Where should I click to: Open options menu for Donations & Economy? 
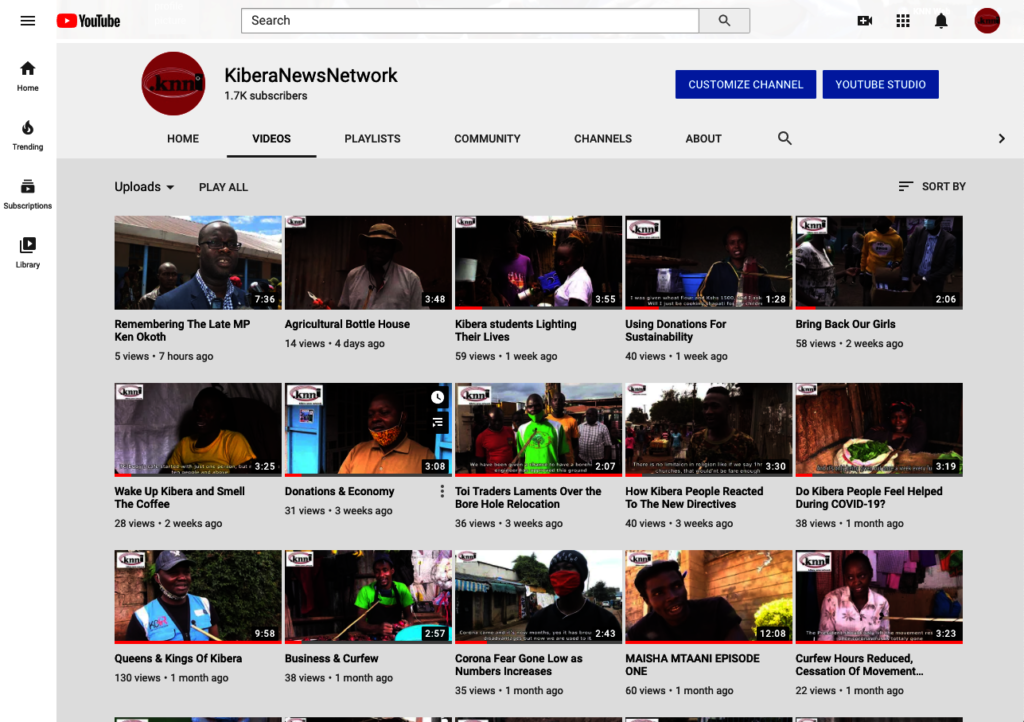[442, 492]
